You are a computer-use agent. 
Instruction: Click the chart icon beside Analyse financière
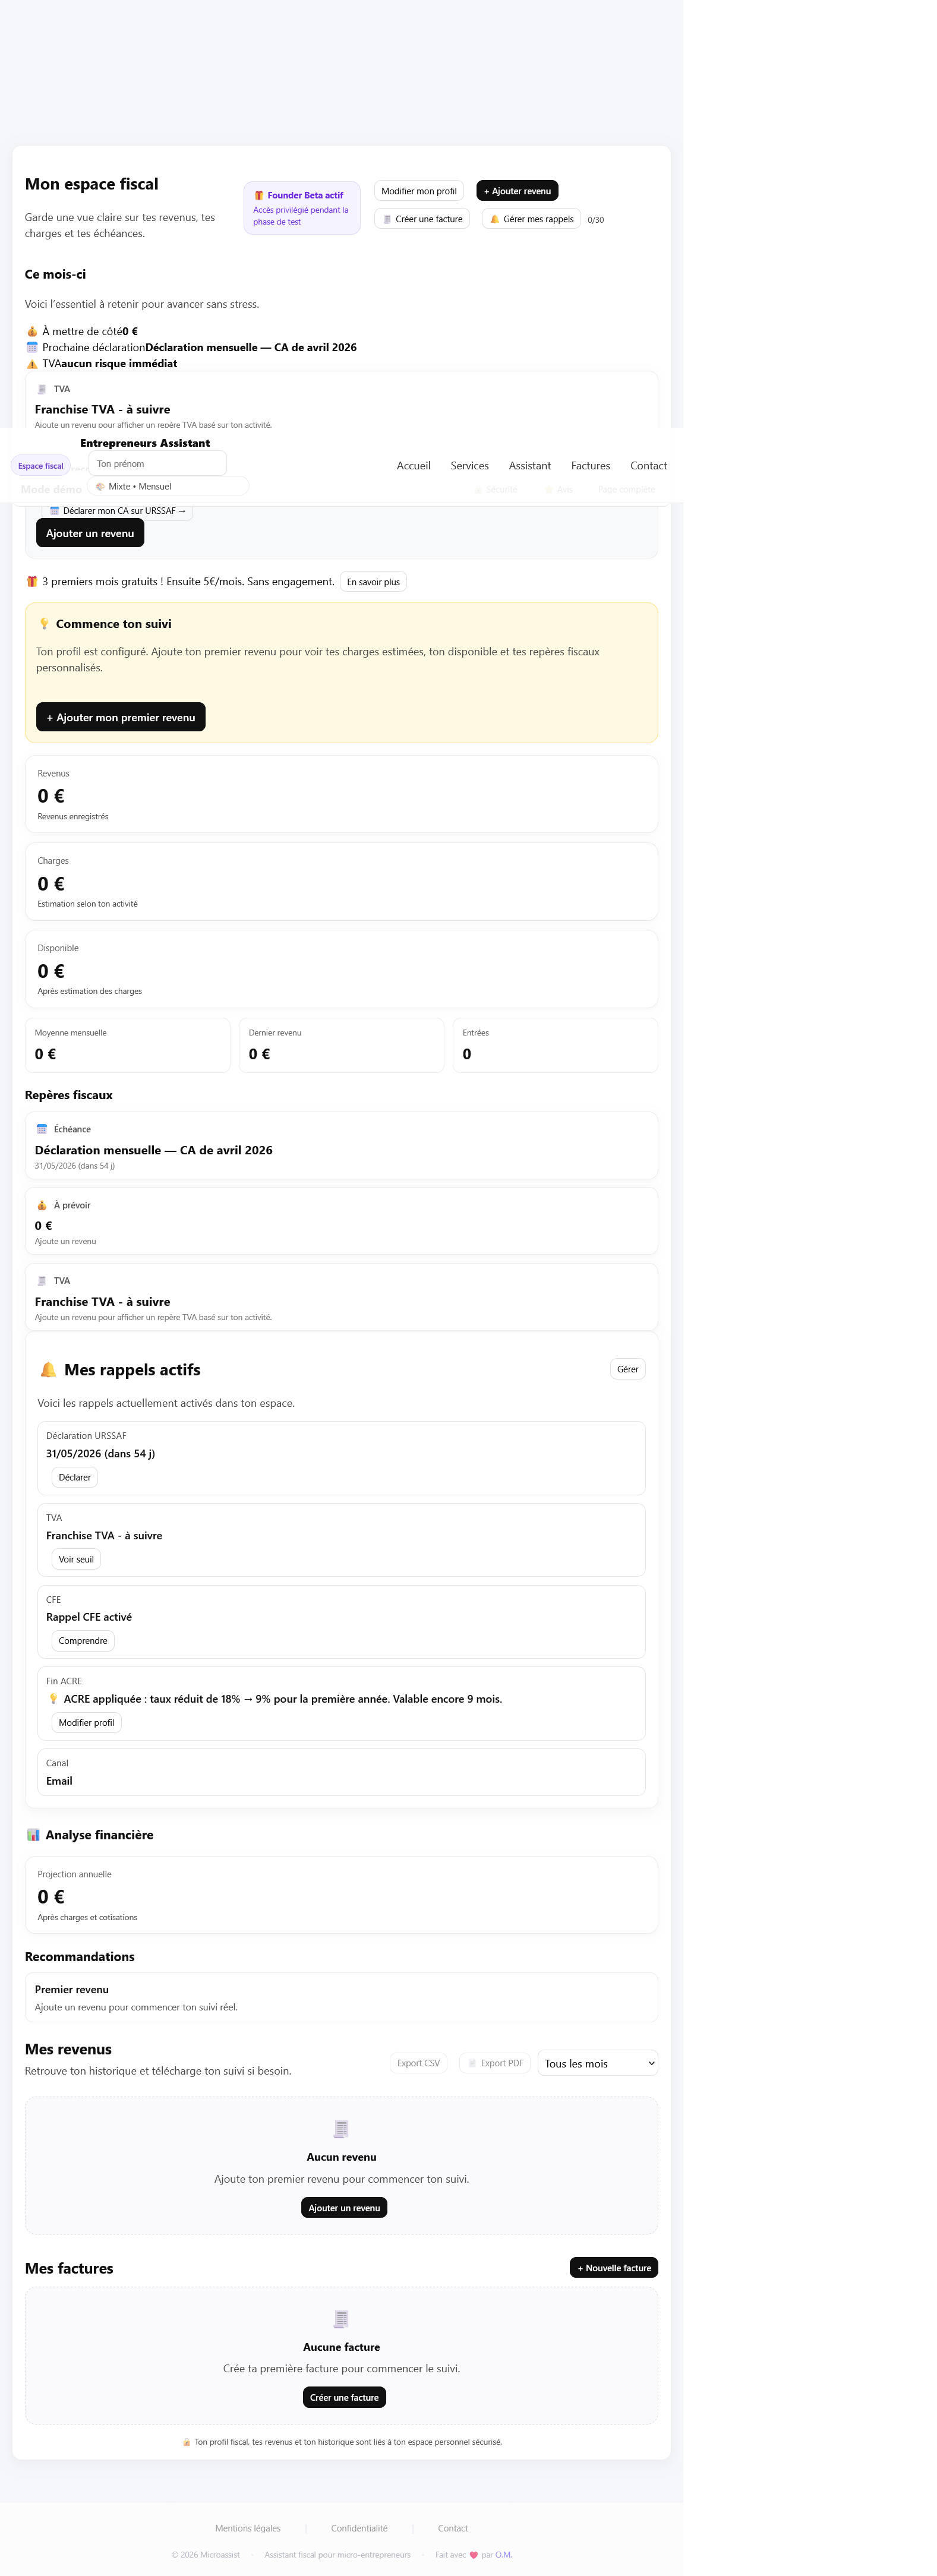click(x=33, y=1835)
